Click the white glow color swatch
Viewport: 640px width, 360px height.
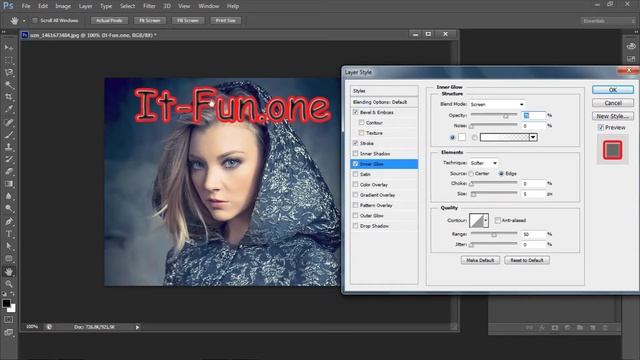(462, 138)
